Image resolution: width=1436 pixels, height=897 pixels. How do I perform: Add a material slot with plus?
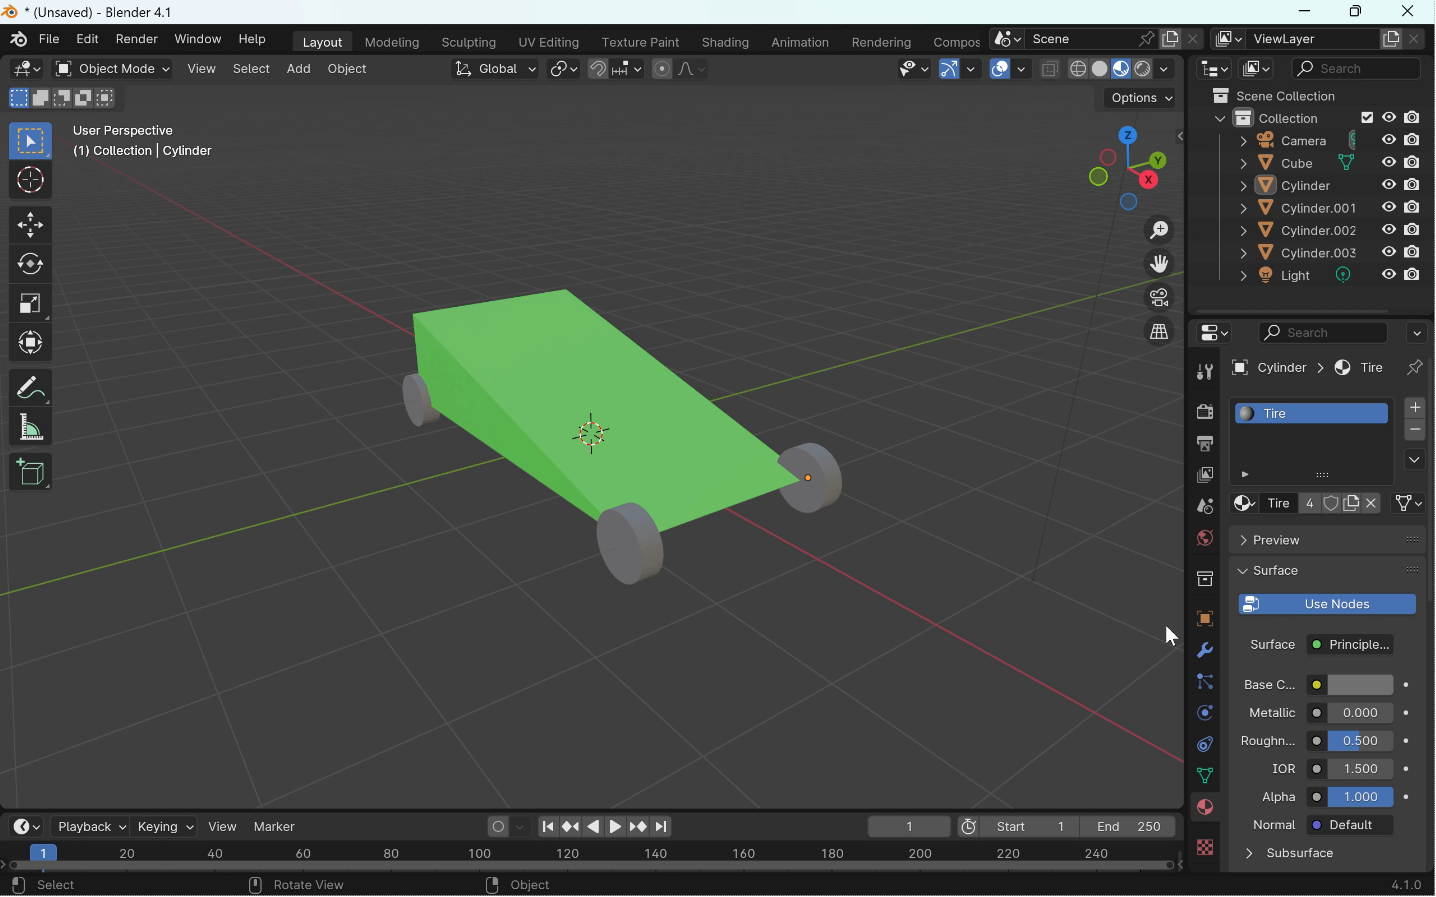click(1416, 408)
